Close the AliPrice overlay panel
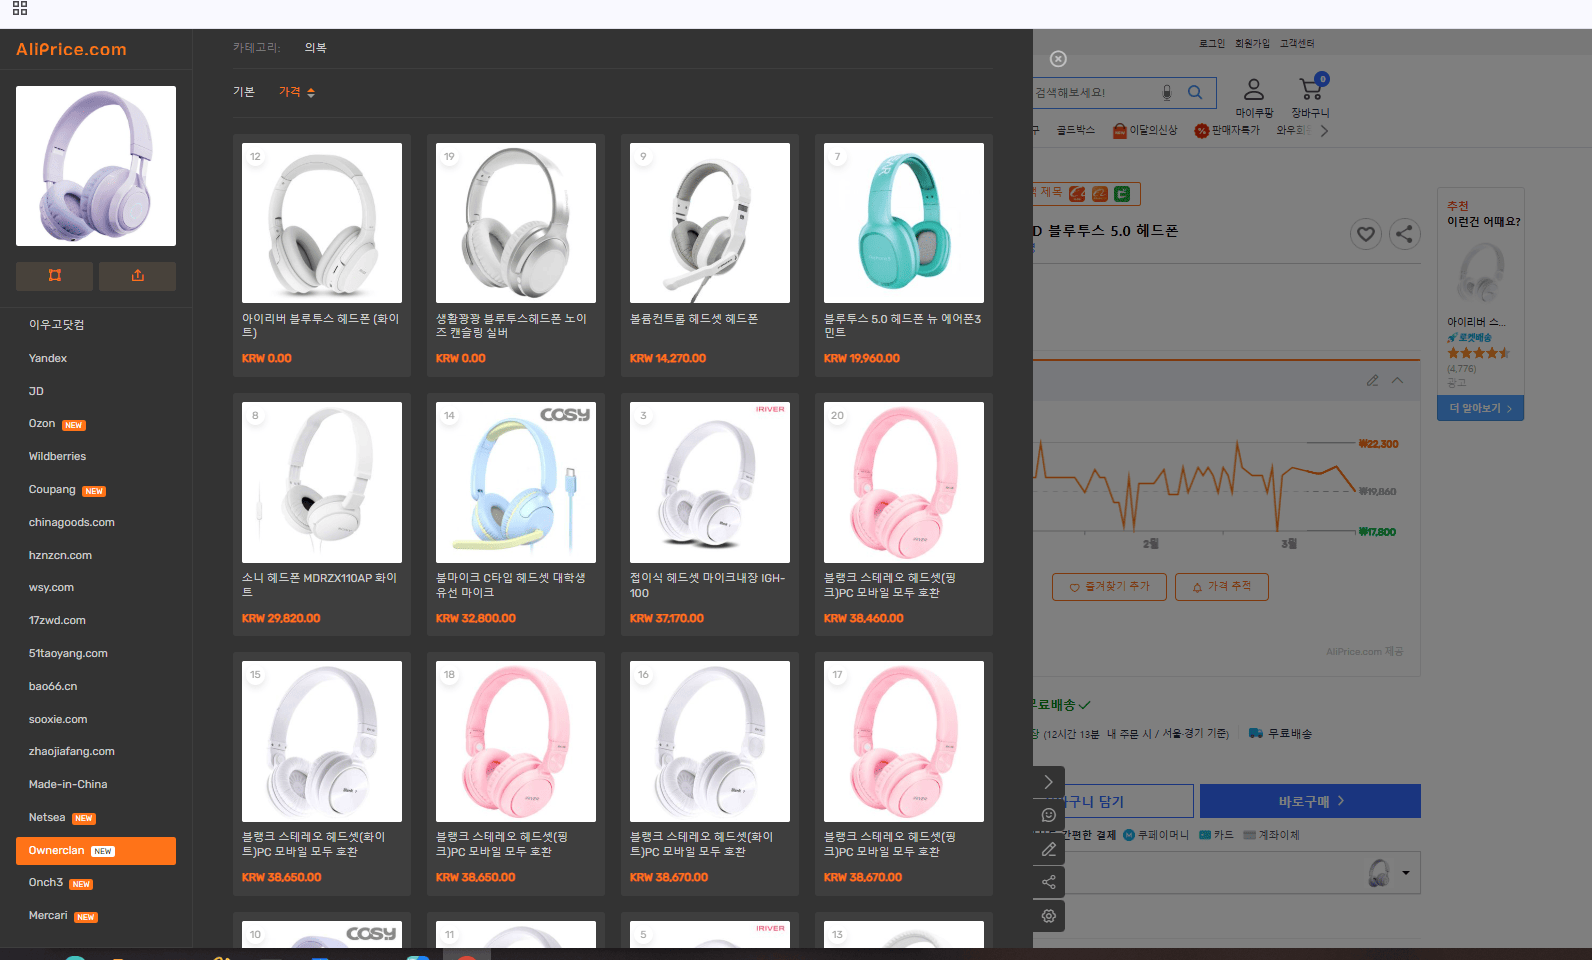This screenshot has width=1592, height=960. coord(1058,59)
